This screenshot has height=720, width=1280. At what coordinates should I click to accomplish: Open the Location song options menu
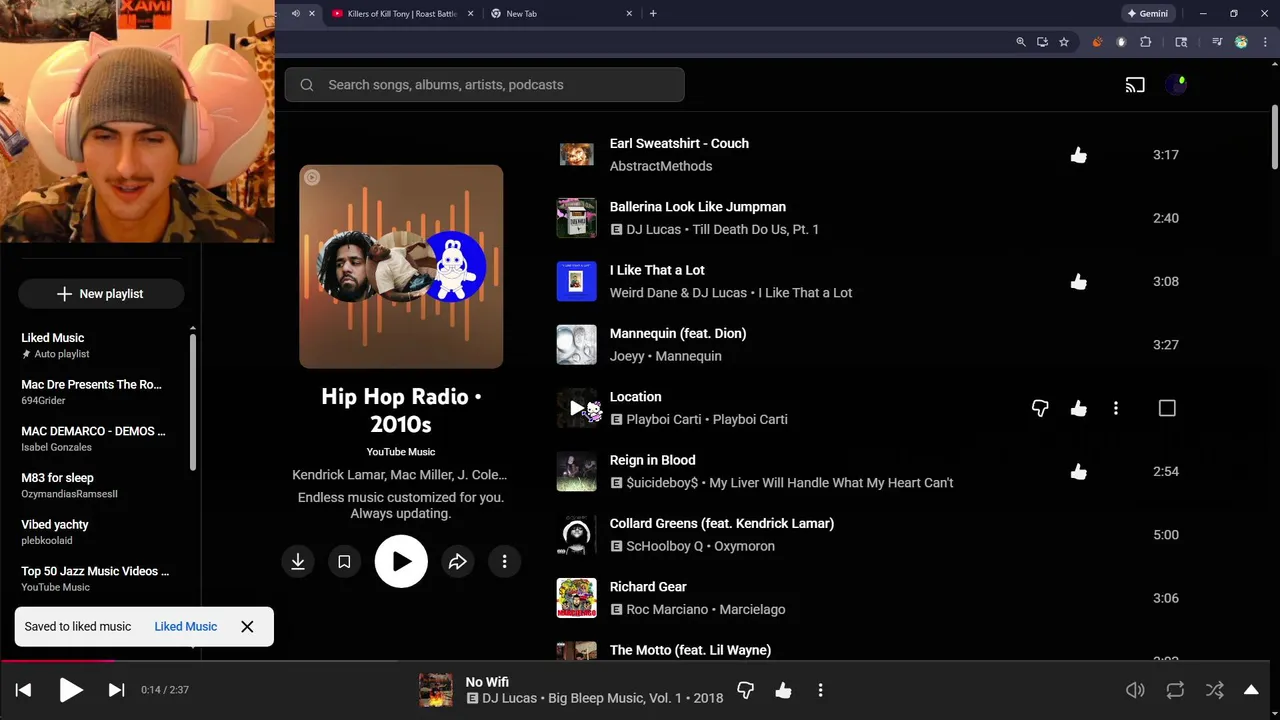(x=1116, y=408)
